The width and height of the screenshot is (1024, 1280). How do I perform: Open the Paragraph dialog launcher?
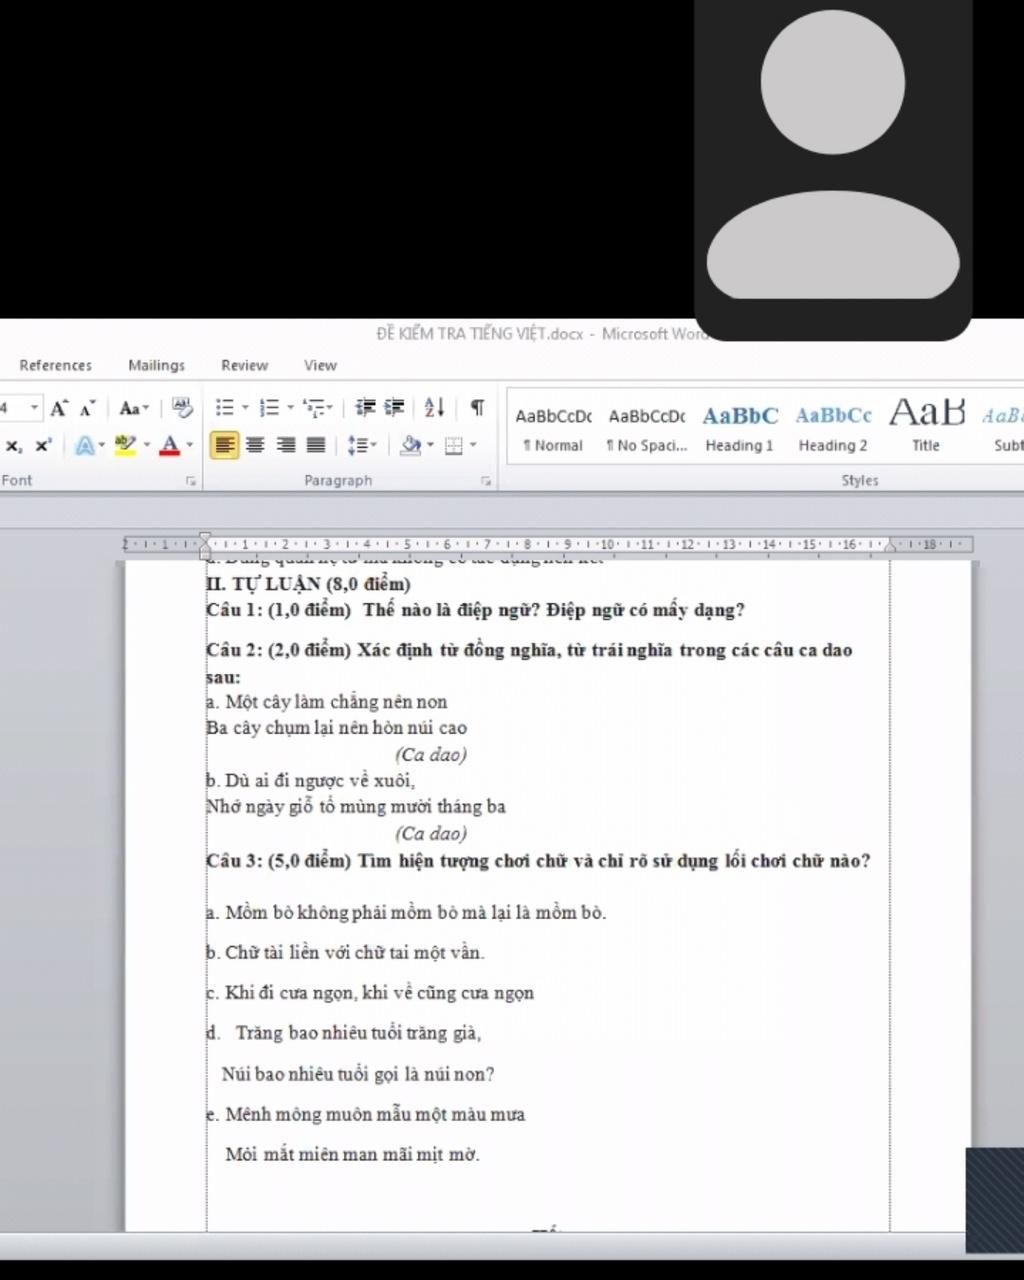click(x=486, y=481)
